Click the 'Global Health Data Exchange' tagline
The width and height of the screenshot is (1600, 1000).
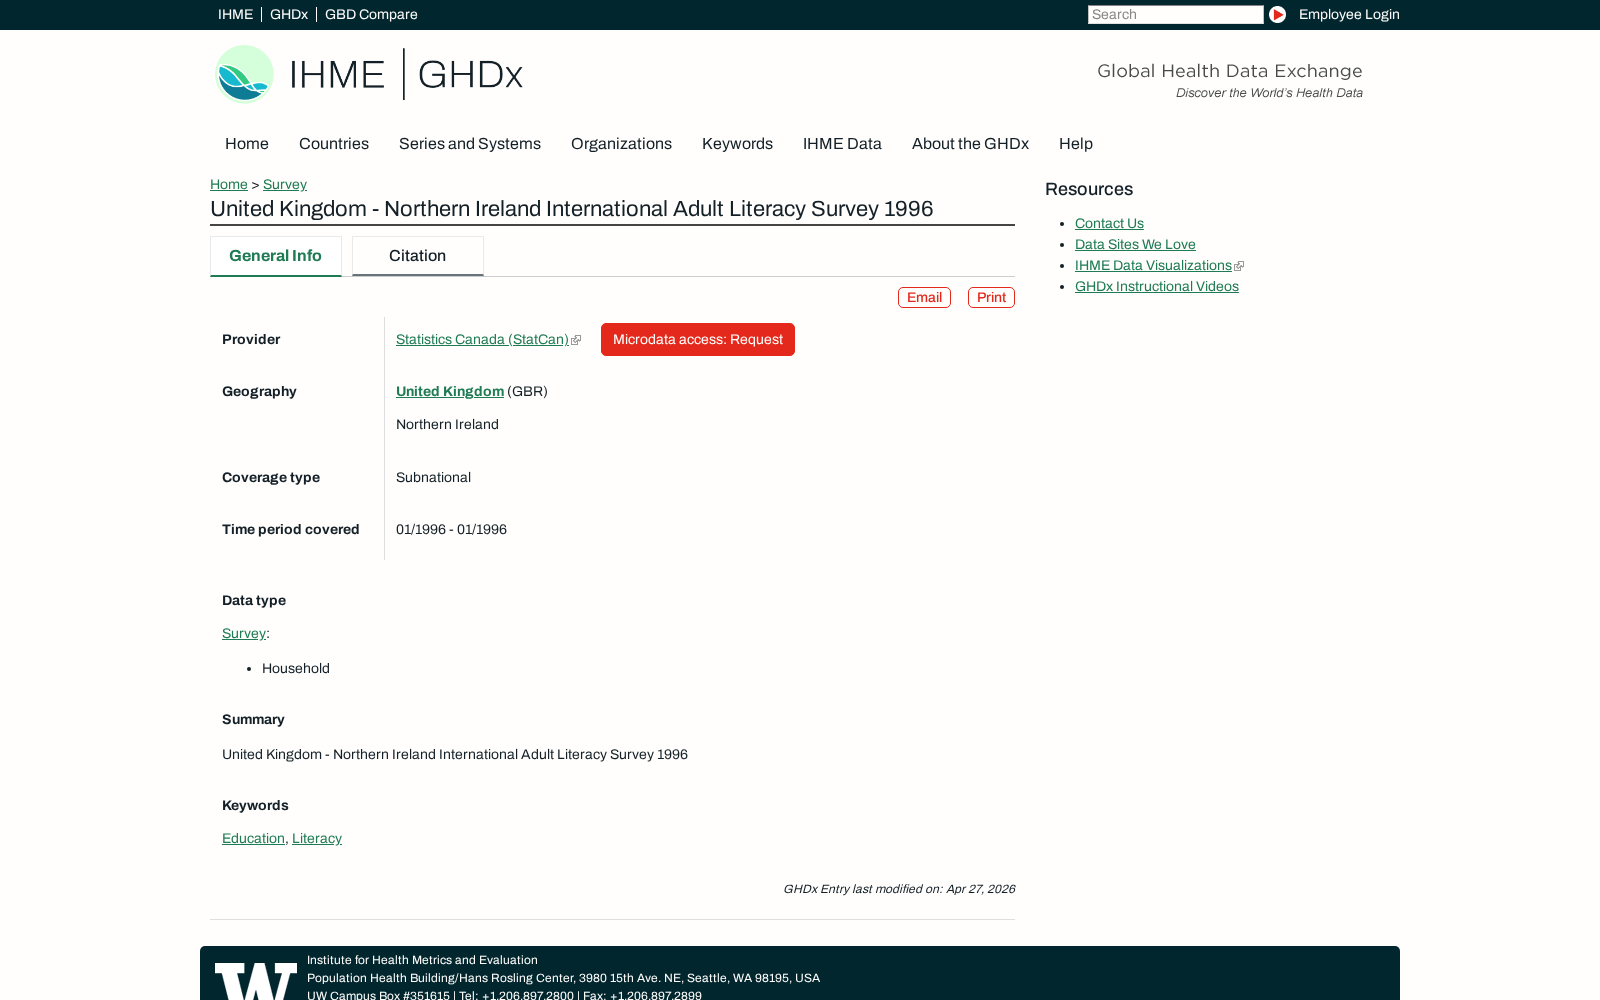coord(1230,71)
